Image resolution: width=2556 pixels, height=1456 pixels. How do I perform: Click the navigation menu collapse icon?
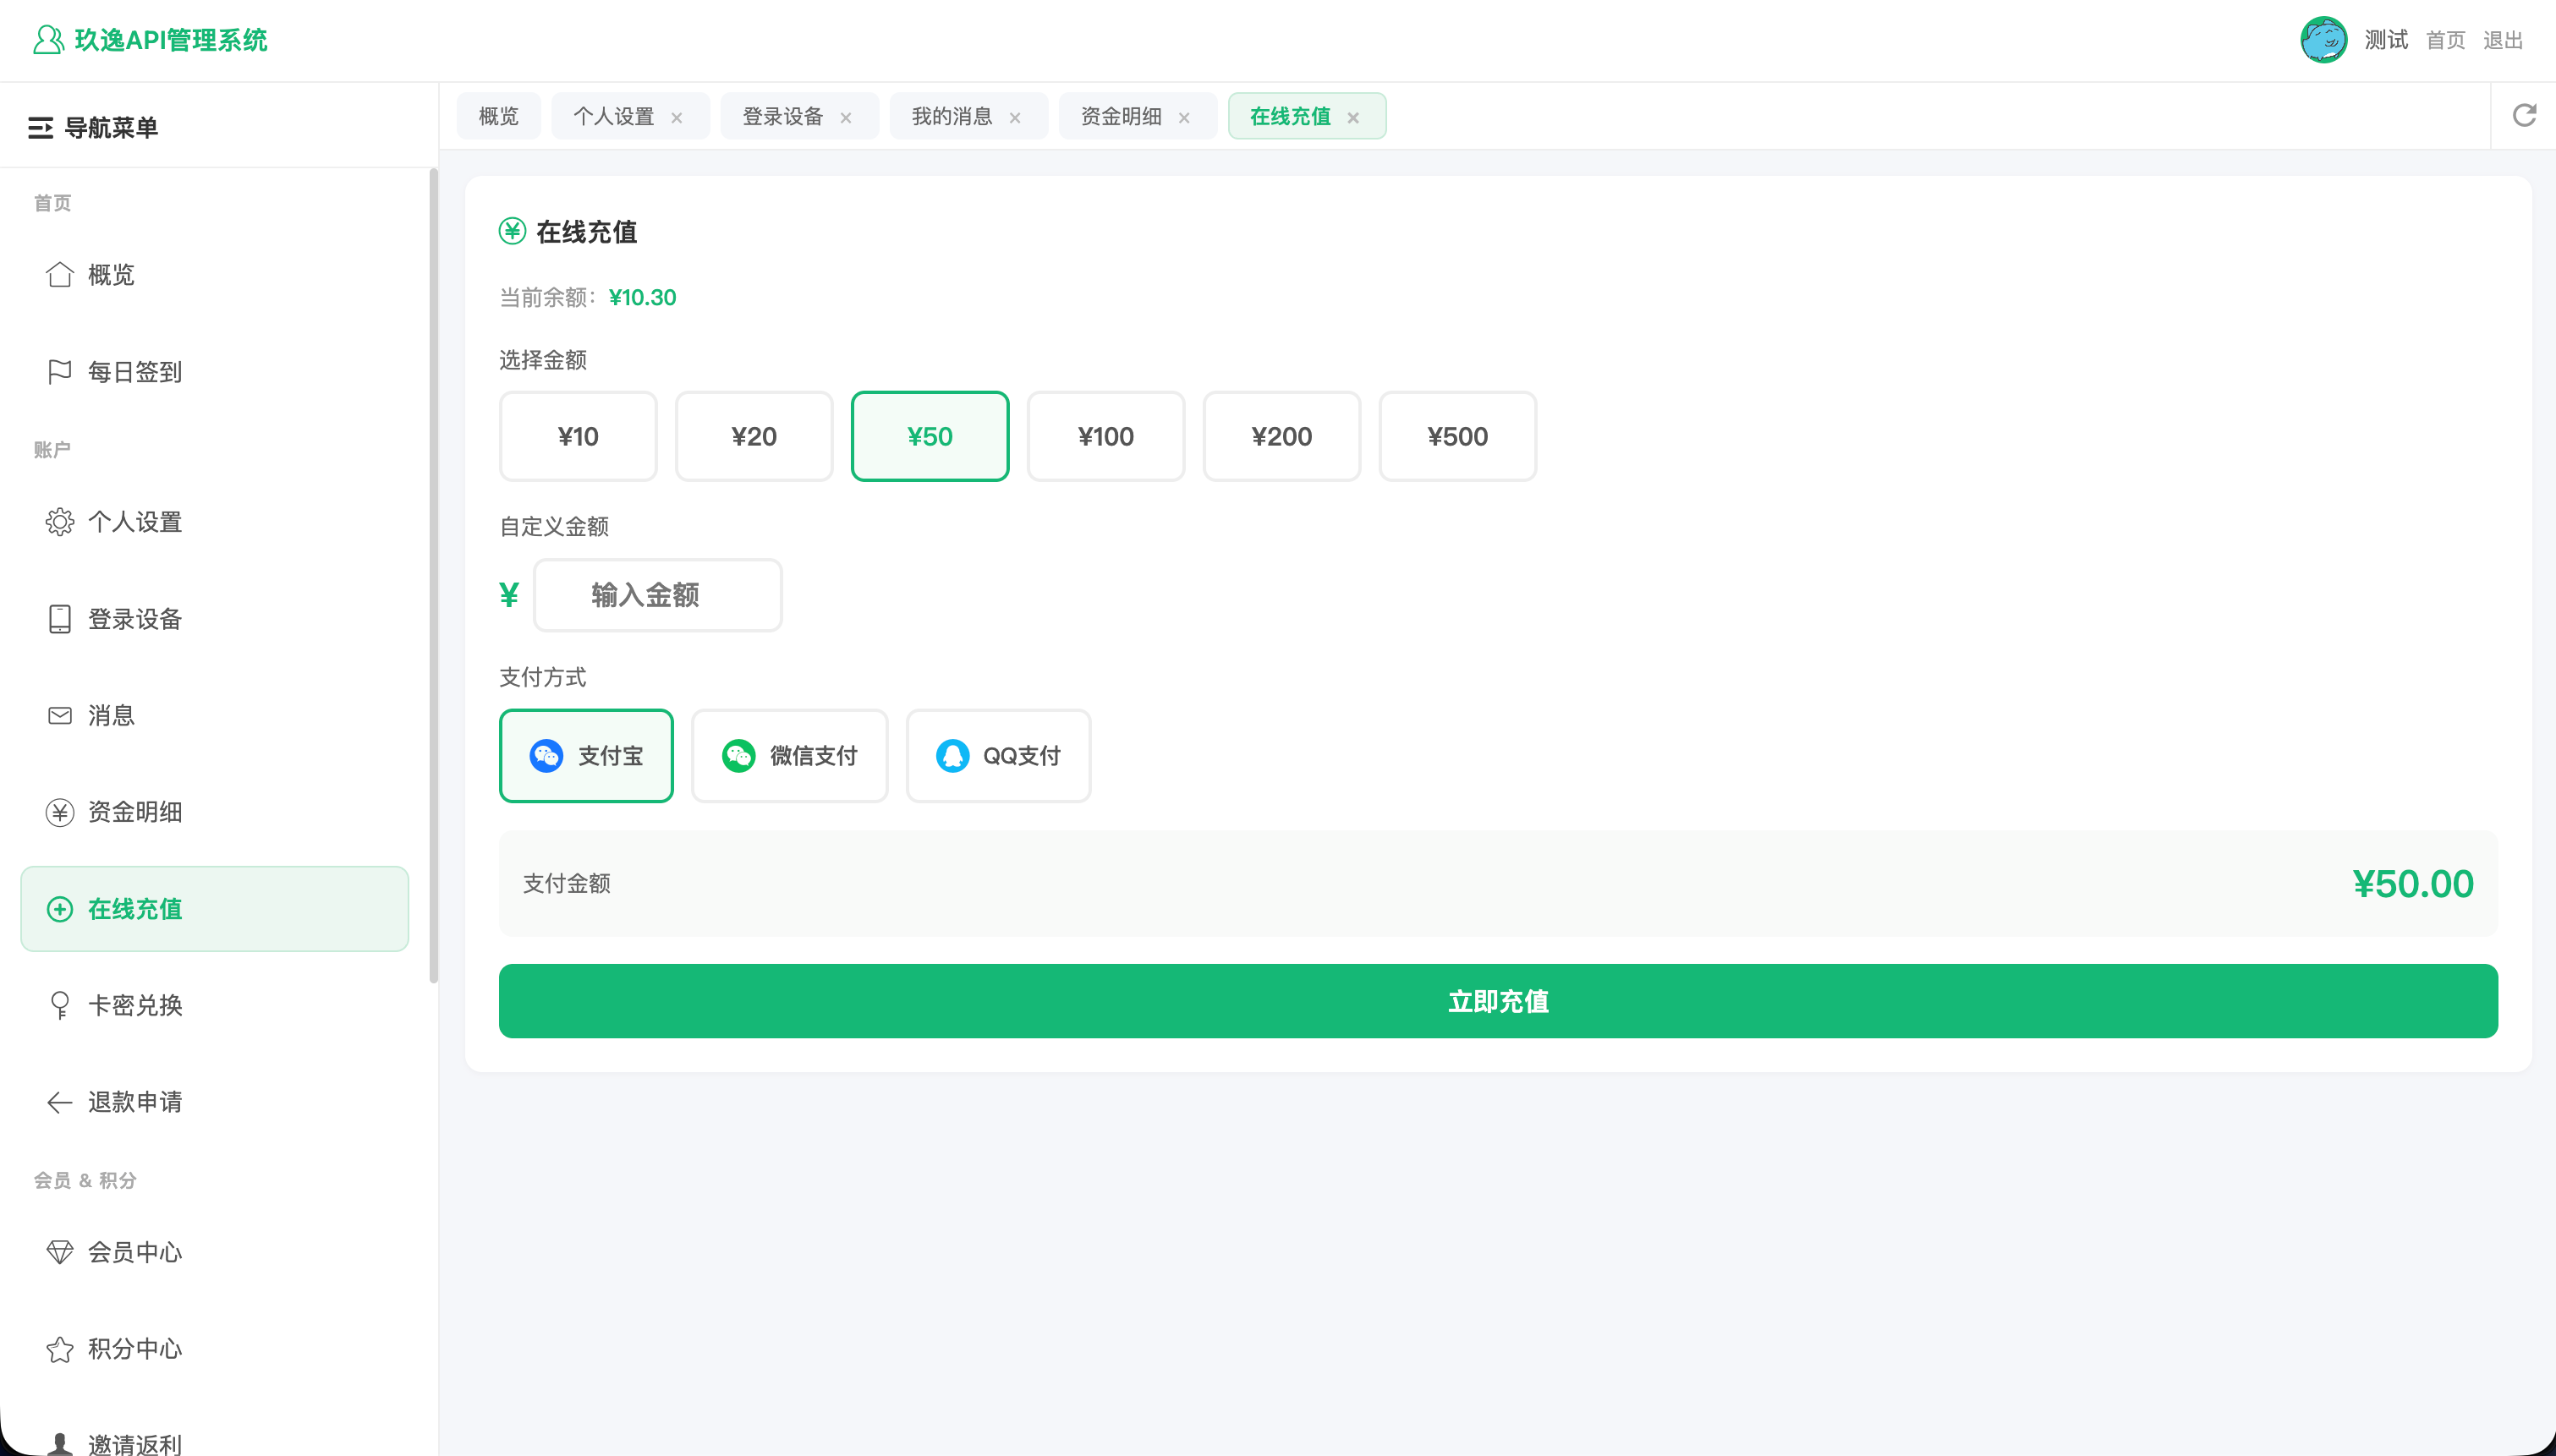(x=40, y=128)
